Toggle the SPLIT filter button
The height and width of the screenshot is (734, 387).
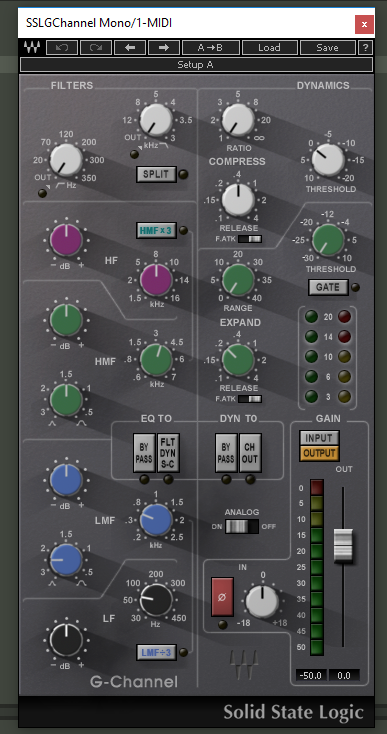point(156,174)
